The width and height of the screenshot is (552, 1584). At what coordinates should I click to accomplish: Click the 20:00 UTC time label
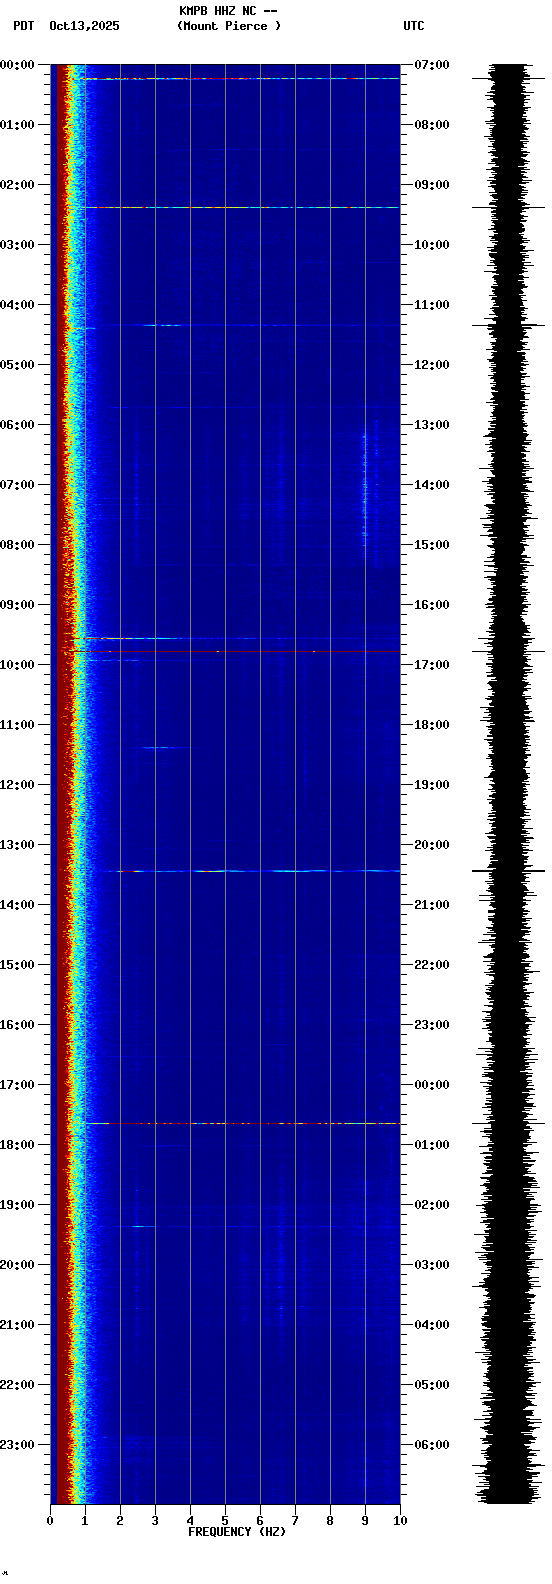tap(432, 844)
